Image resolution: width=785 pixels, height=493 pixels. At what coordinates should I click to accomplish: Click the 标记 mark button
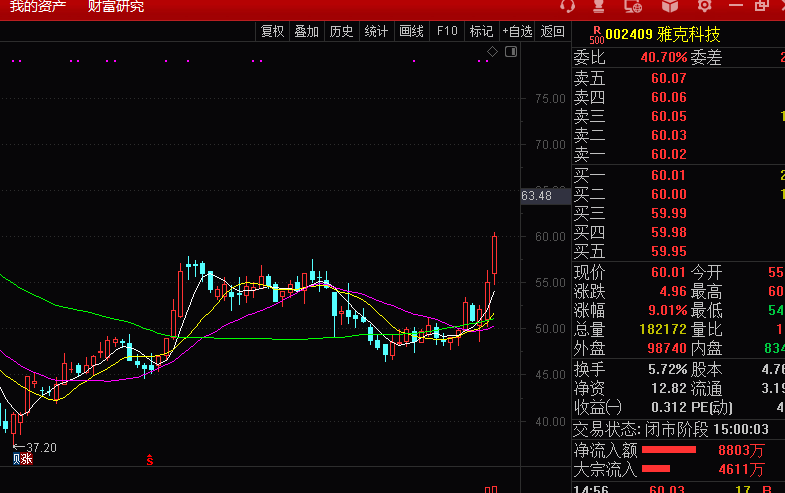click(482, 32)
